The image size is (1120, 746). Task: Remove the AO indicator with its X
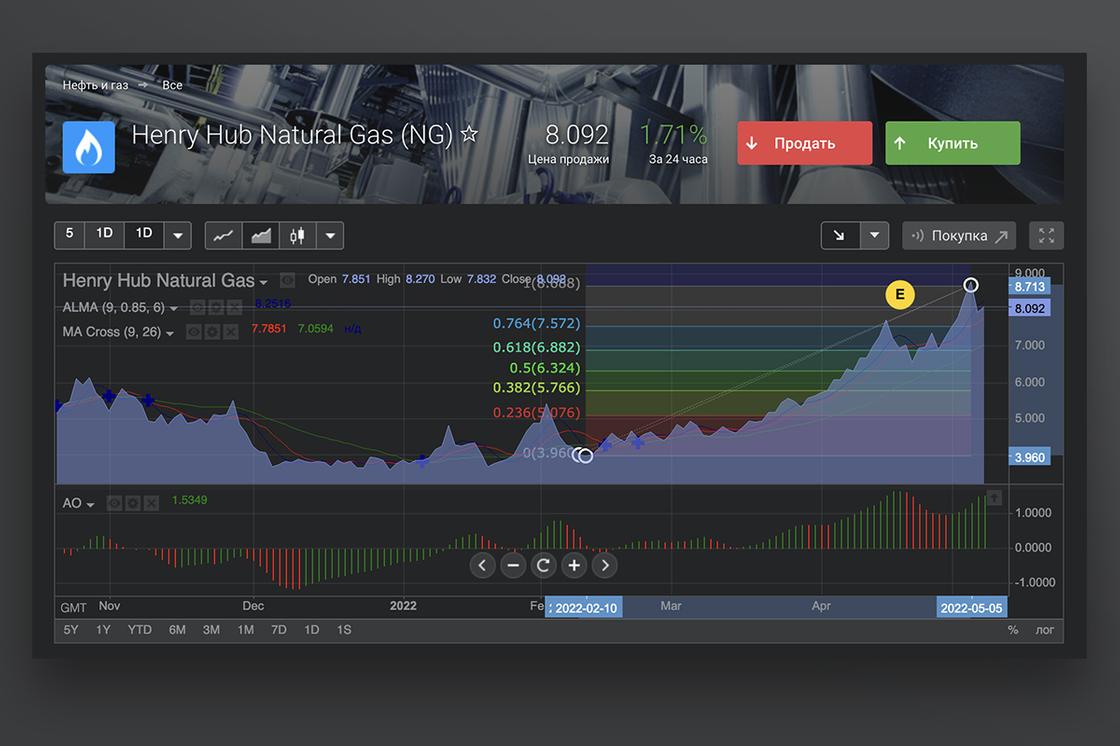coord(151,504)
